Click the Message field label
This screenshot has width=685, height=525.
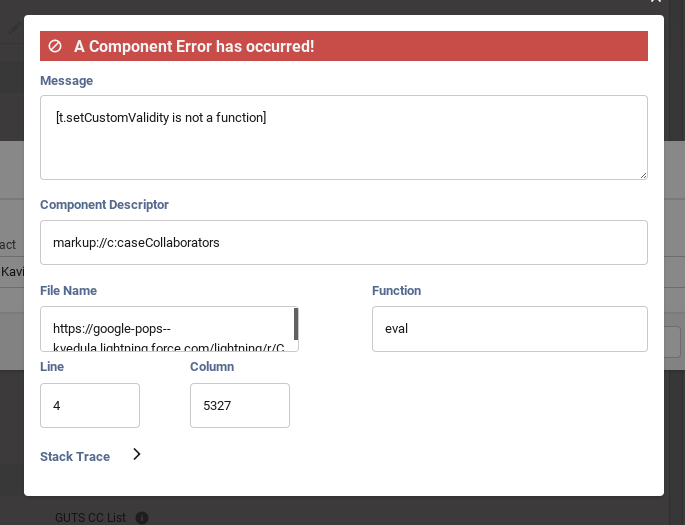(66, 80)
